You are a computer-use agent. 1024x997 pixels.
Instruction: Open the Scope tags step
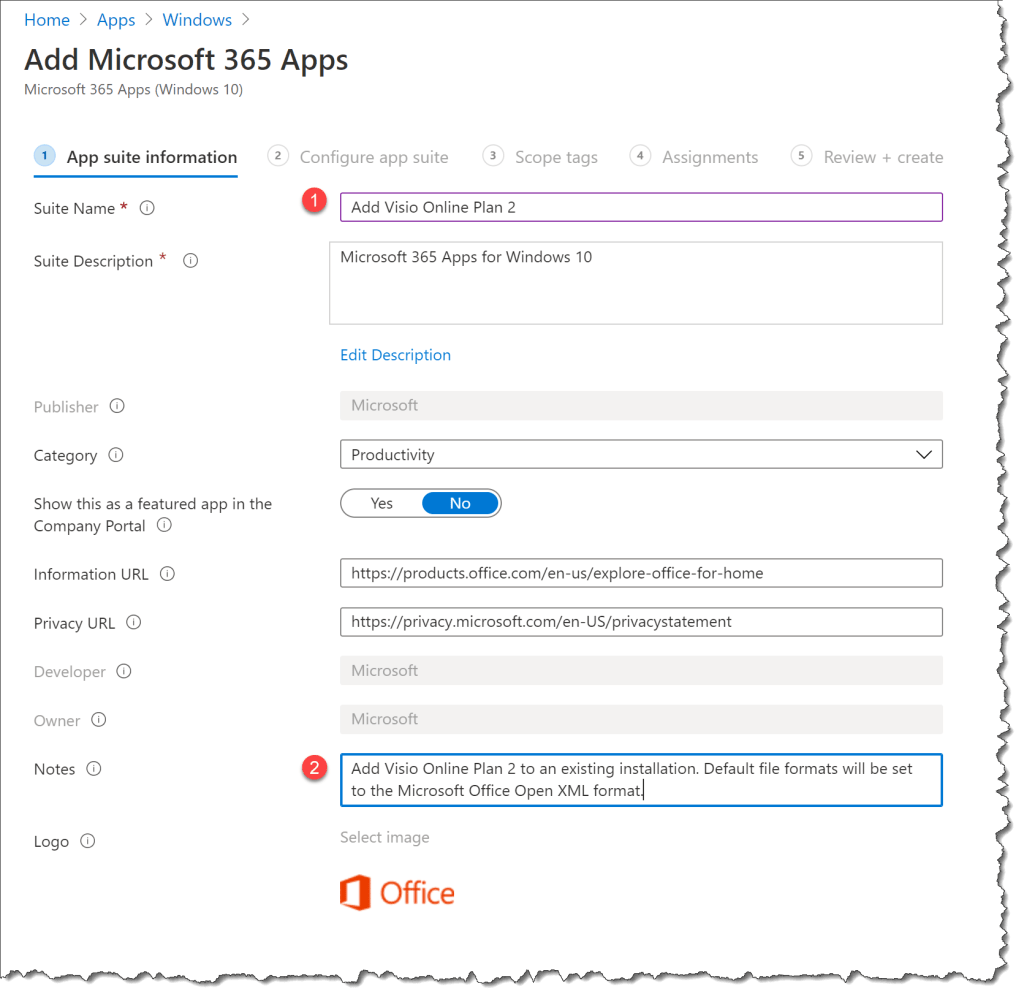(x=555, y=157)
